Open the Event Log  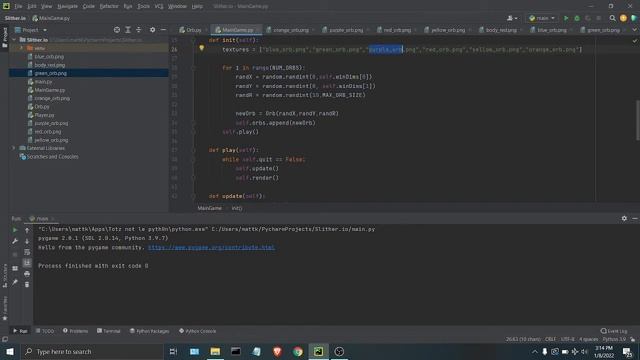614,331
